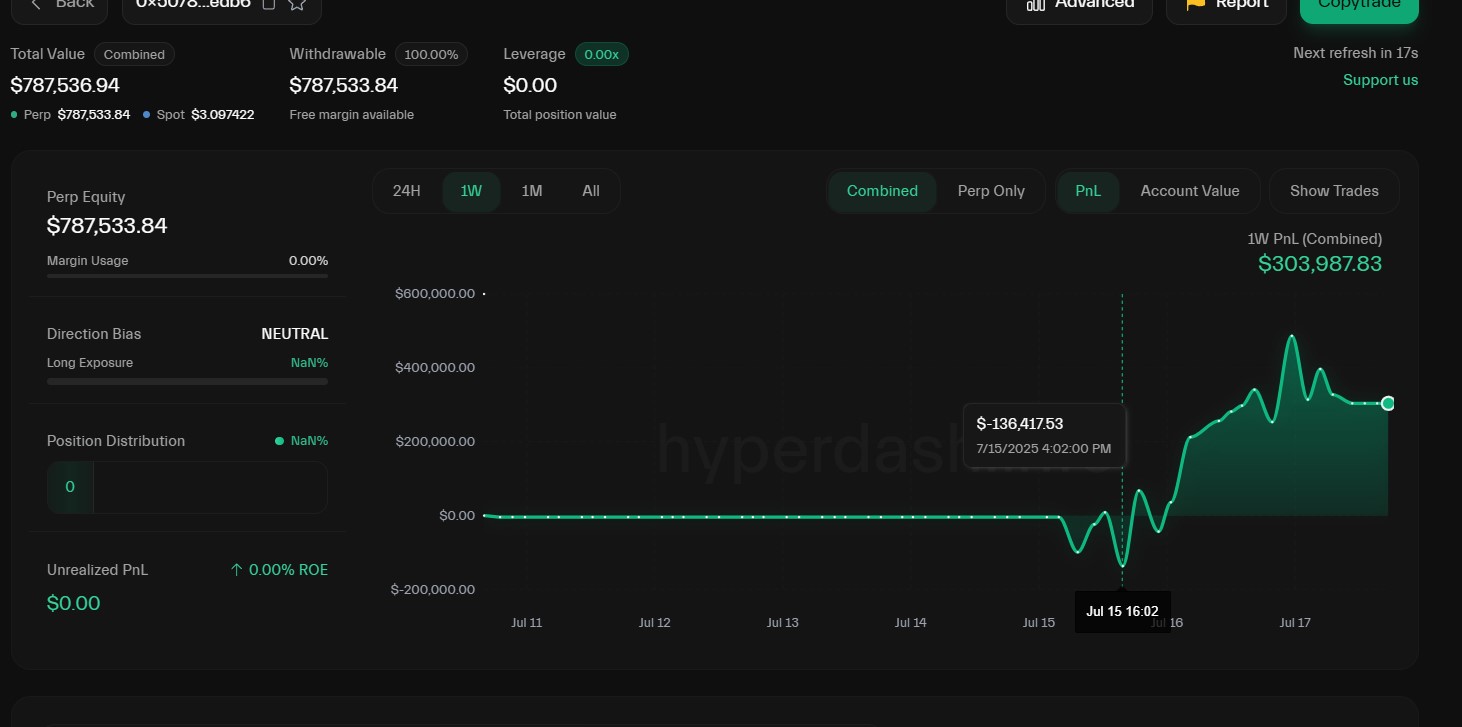Click the Unrealized PnL value $0.00

[74, 603]
